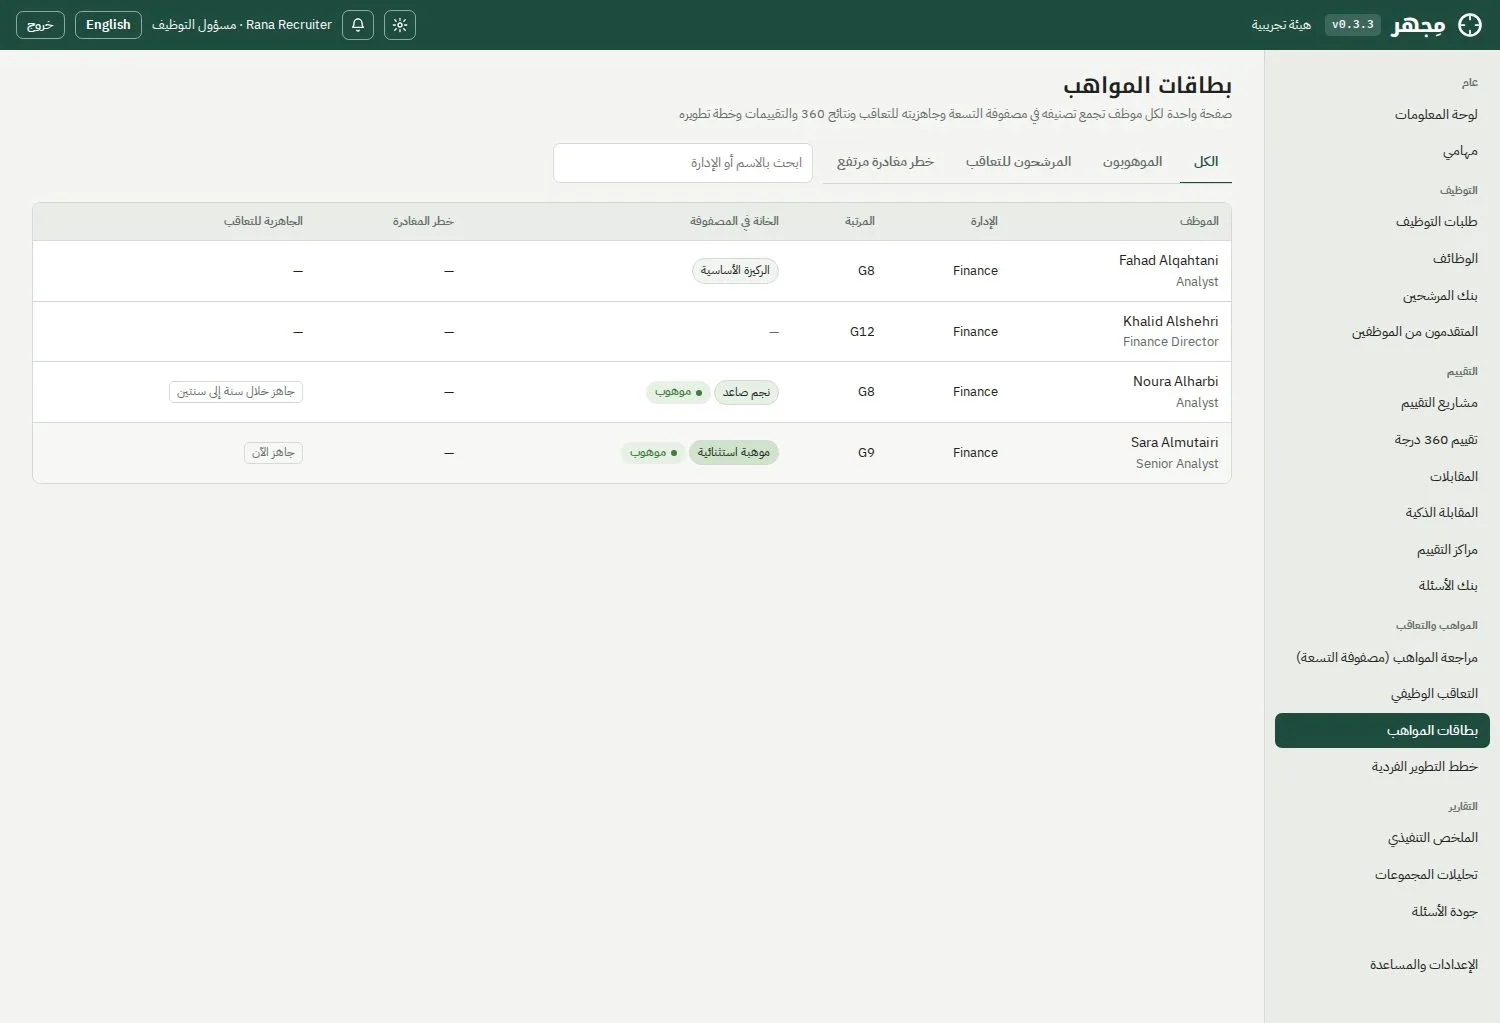
Task: Click the موهبة استثنائية badge for Sara
Action: click(734, 453)
